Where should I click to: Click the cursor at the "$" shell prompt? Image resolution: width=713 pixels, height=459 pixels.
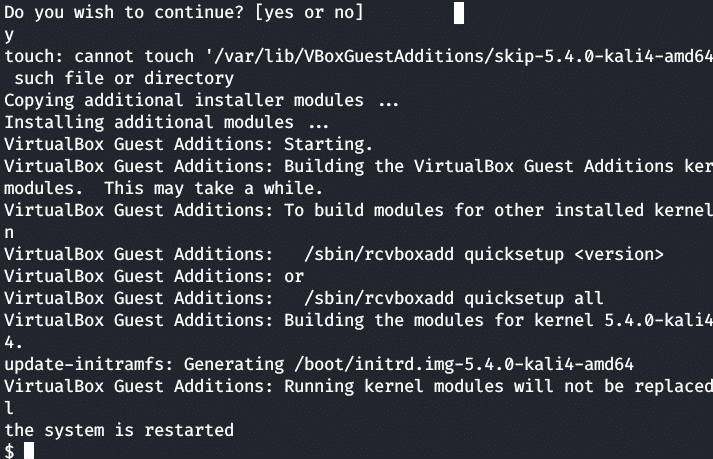[29, 451]
